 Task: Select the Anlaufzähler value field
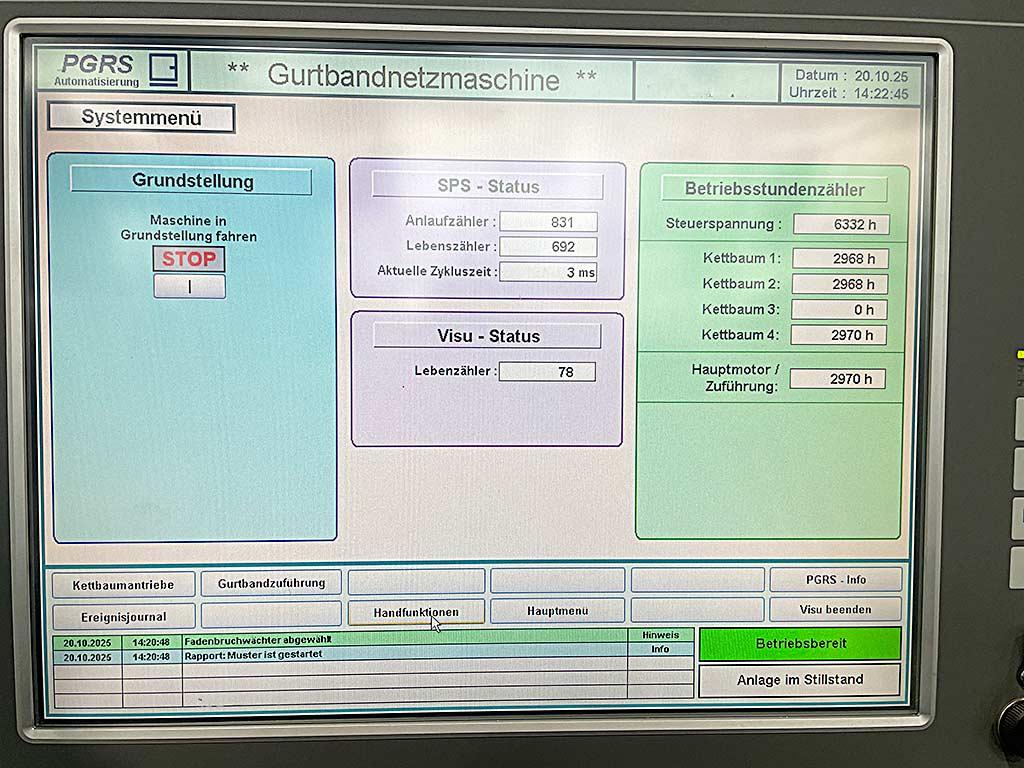click(x=548, y=222)
